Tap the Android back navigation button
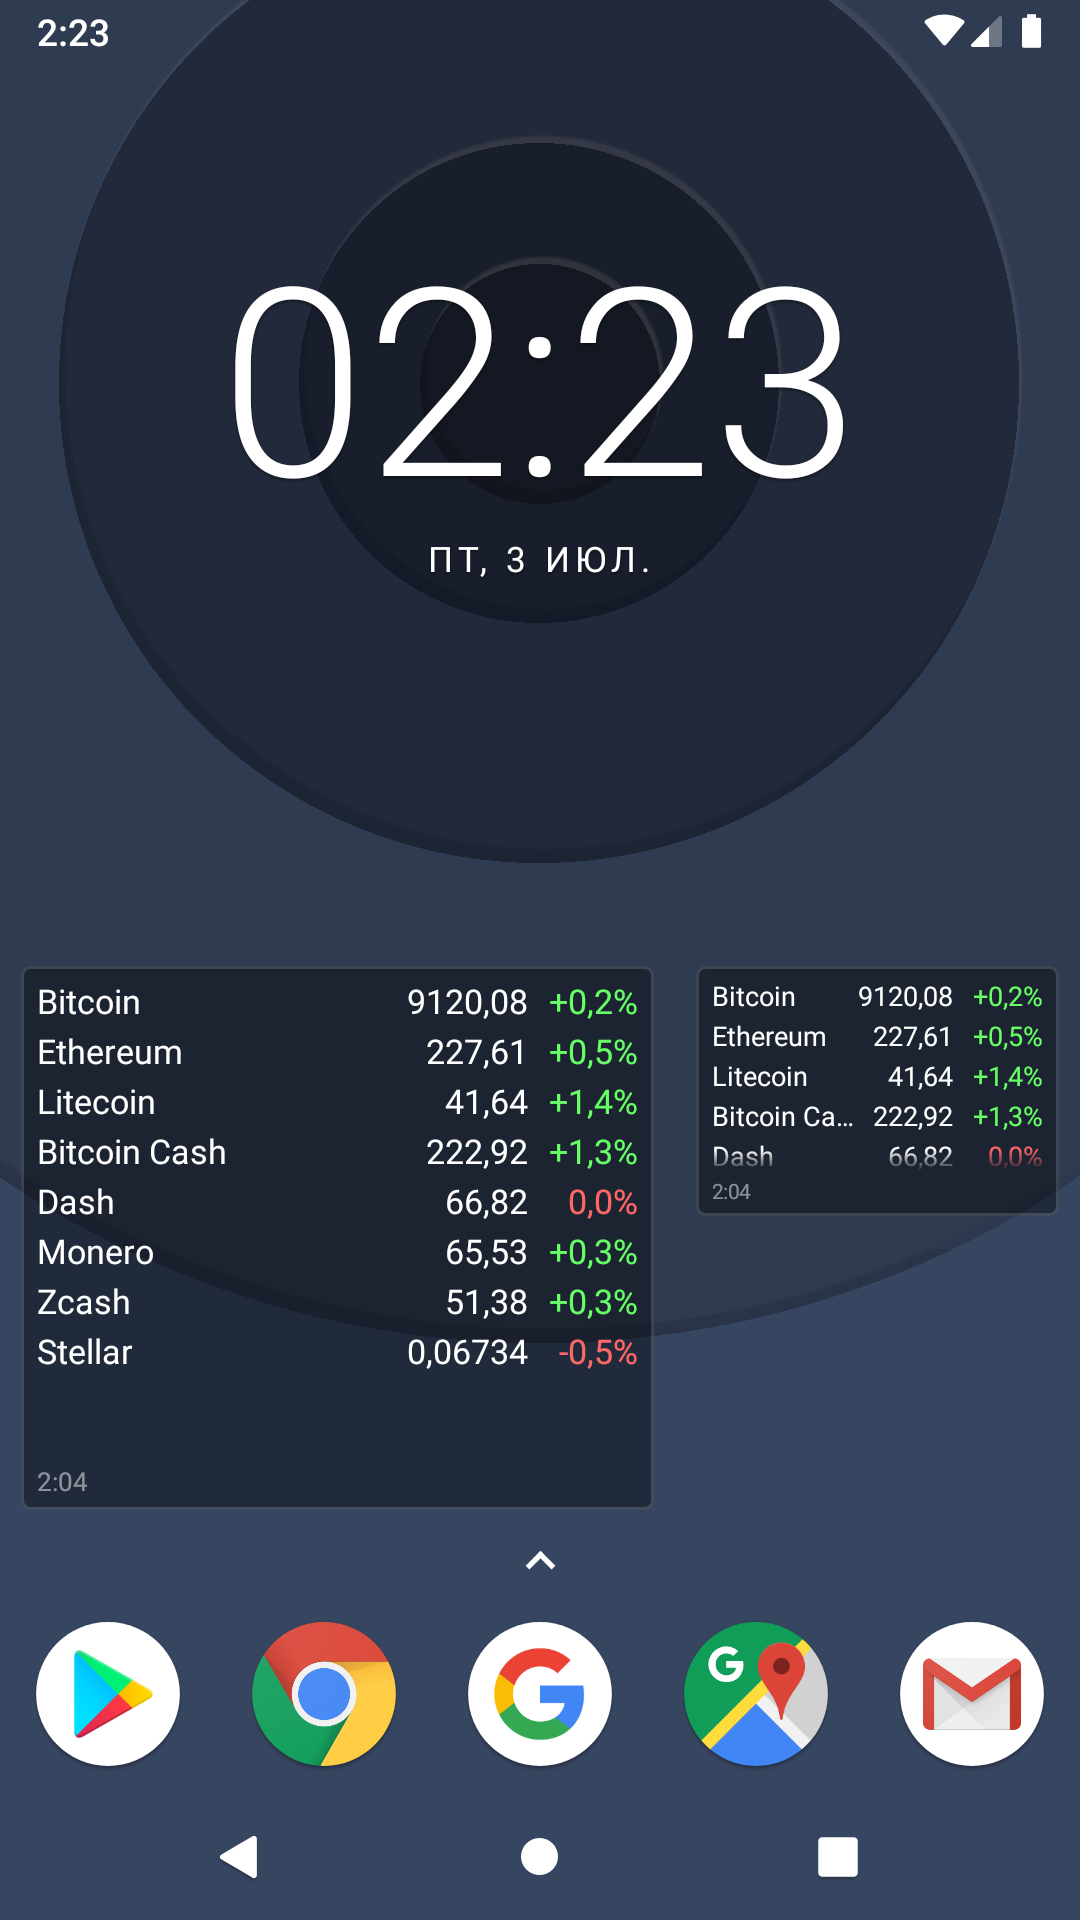Image resolution: width=1080 pixels, height=1920 pixels. (x=240, y=1857)
